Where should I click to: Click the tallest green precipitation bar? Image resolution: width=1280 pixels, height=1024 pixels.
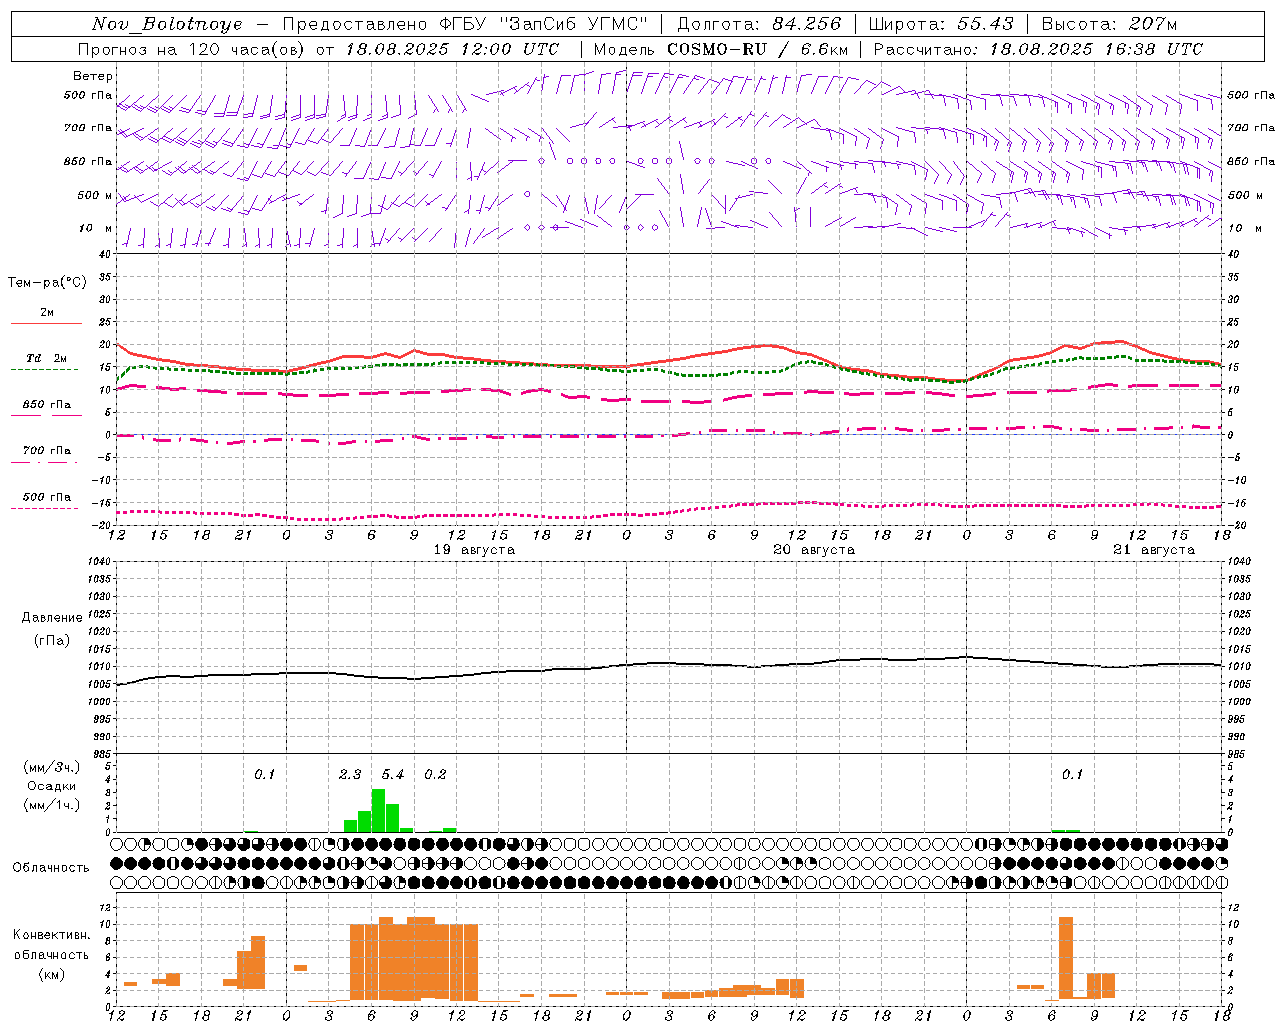(378, 811)
